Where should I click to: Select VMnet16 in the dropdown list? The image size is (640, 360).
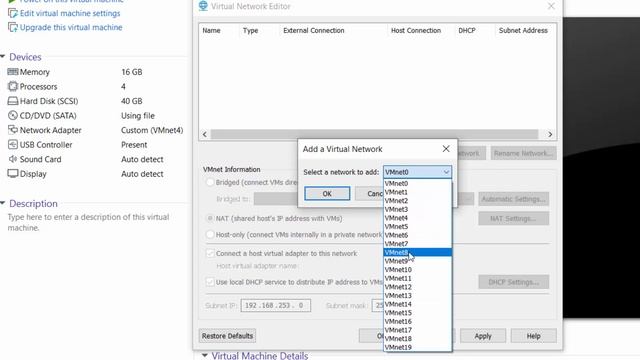pos(417,321)
